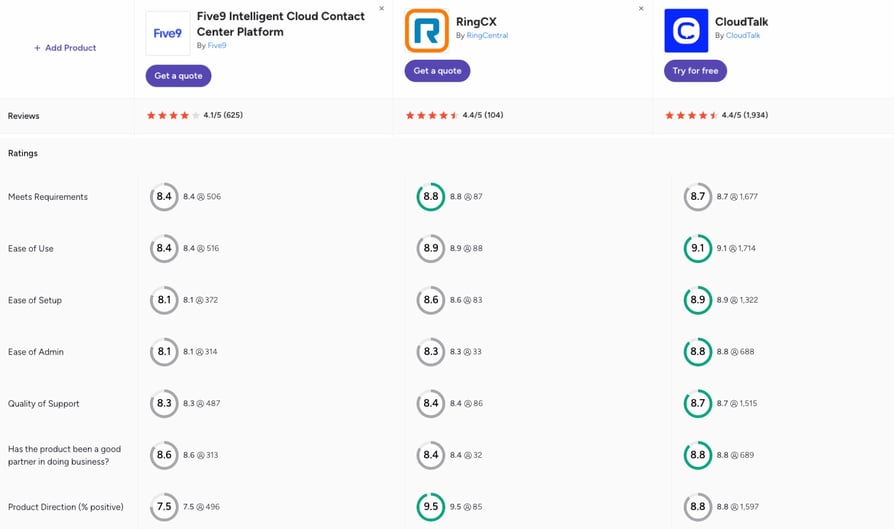Click CloudTalk Ease of Admin 8.8 gauge
894x529 pixels.
point(698,352)
